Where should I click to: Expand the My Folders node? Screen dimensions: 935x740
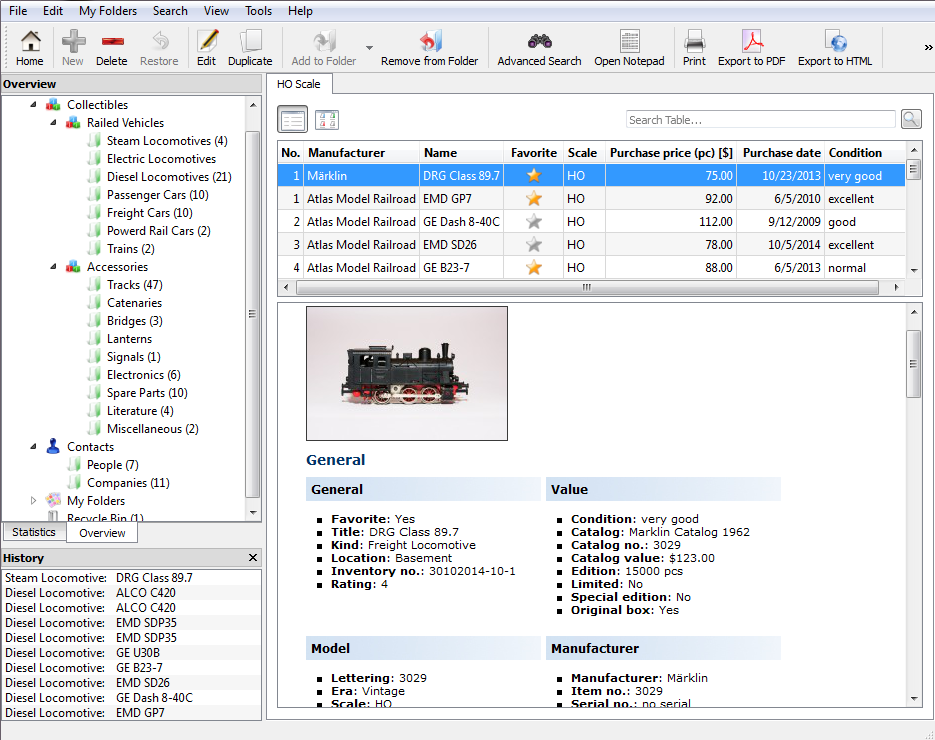pyautogui.click(x=33, y=500)
